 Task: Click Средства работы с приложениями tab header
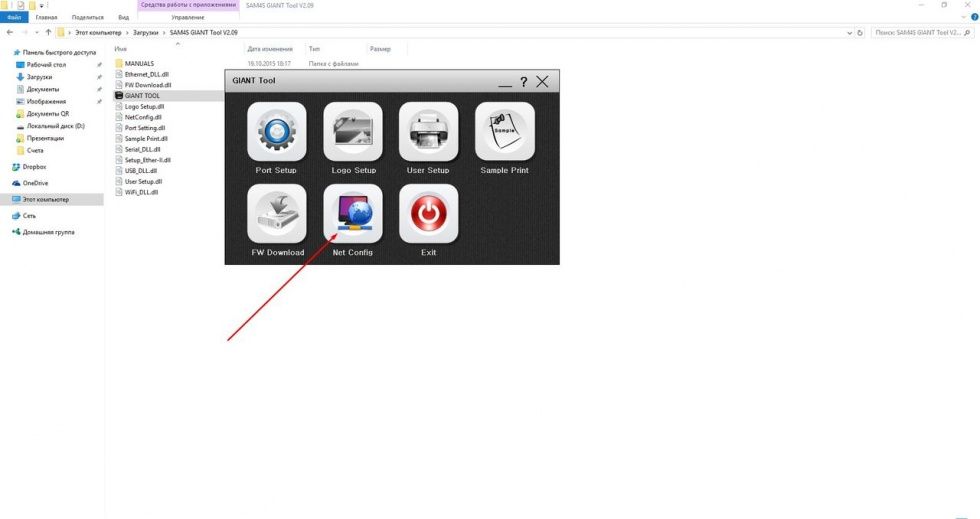pyautogui.click(x=188, y=5)
